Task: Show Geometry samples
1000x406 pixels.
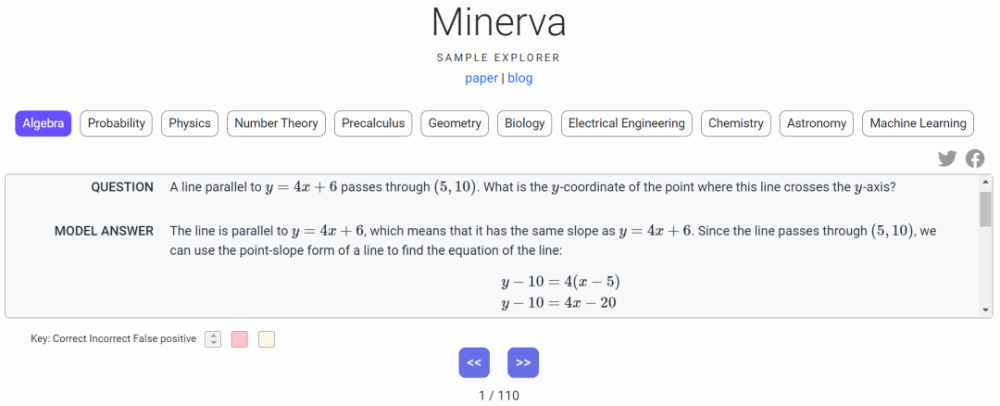Action: pos(455,124)
